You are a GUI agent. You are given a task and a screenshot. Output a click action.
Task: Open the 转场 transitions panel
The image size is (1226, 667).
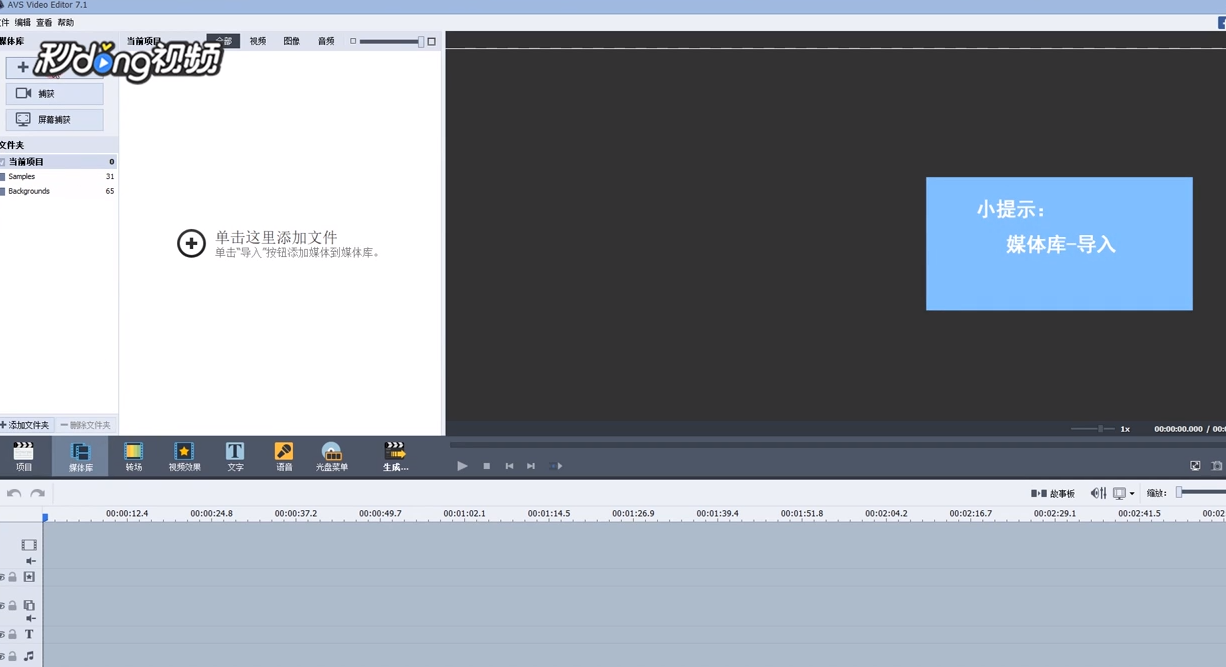[133, 456]
